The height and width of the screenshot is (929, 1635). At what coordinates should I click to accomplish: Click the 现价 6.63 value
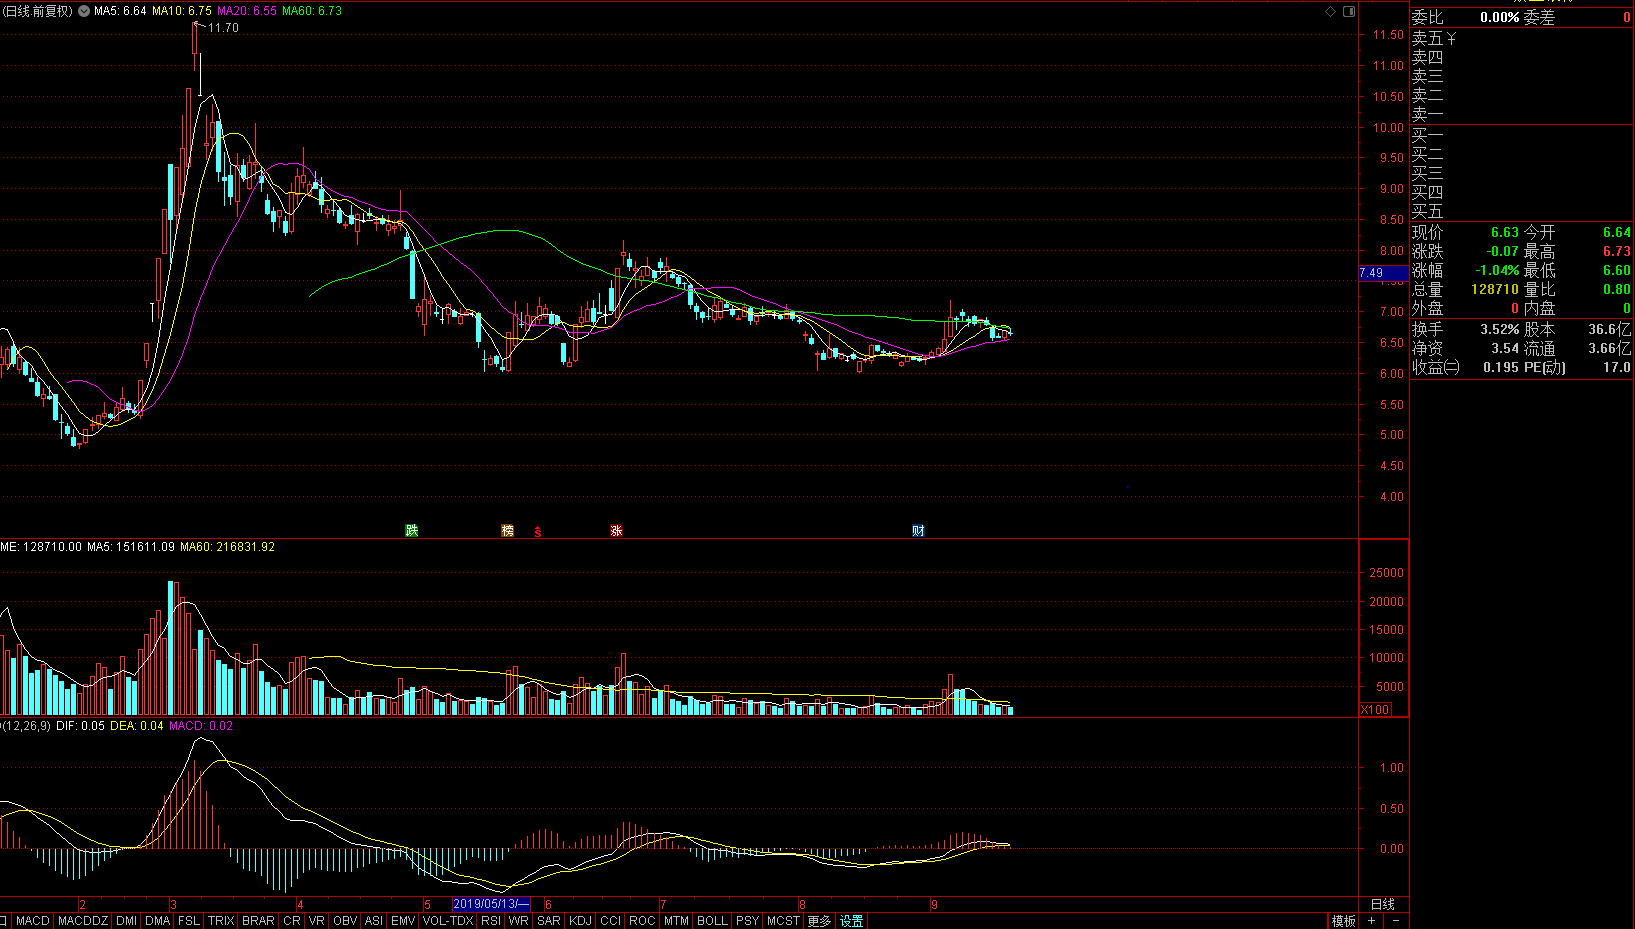point(1504,232)
